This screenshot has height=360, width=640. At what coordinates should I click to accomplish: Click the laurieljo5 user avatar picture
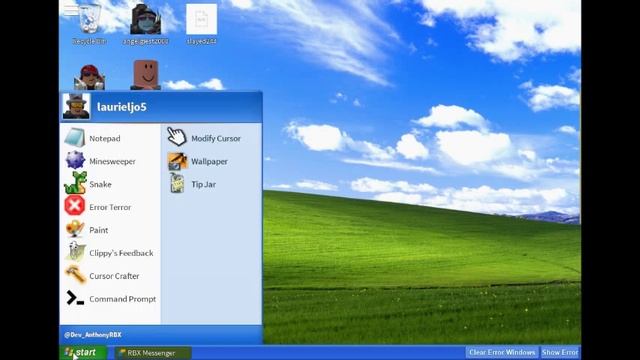click(x=76, y=106)
